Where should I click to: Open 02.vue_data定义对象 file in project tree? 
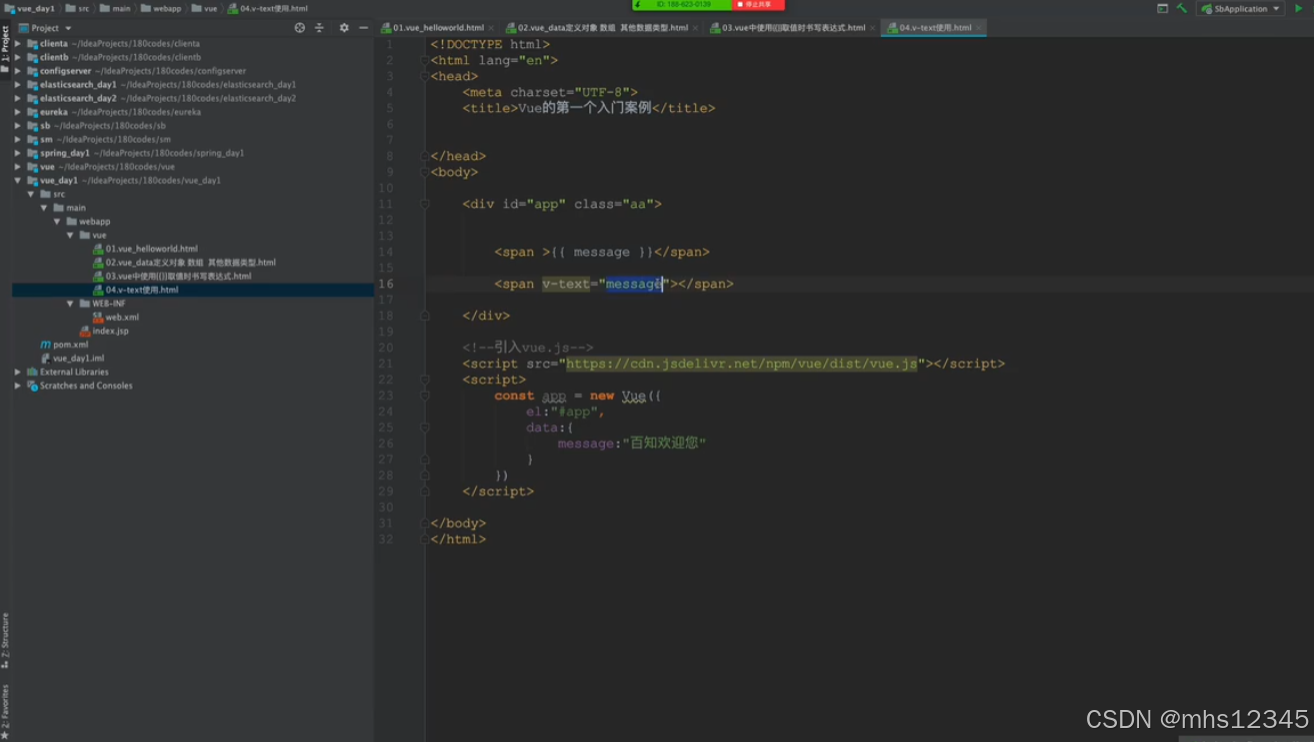[190, 263]
